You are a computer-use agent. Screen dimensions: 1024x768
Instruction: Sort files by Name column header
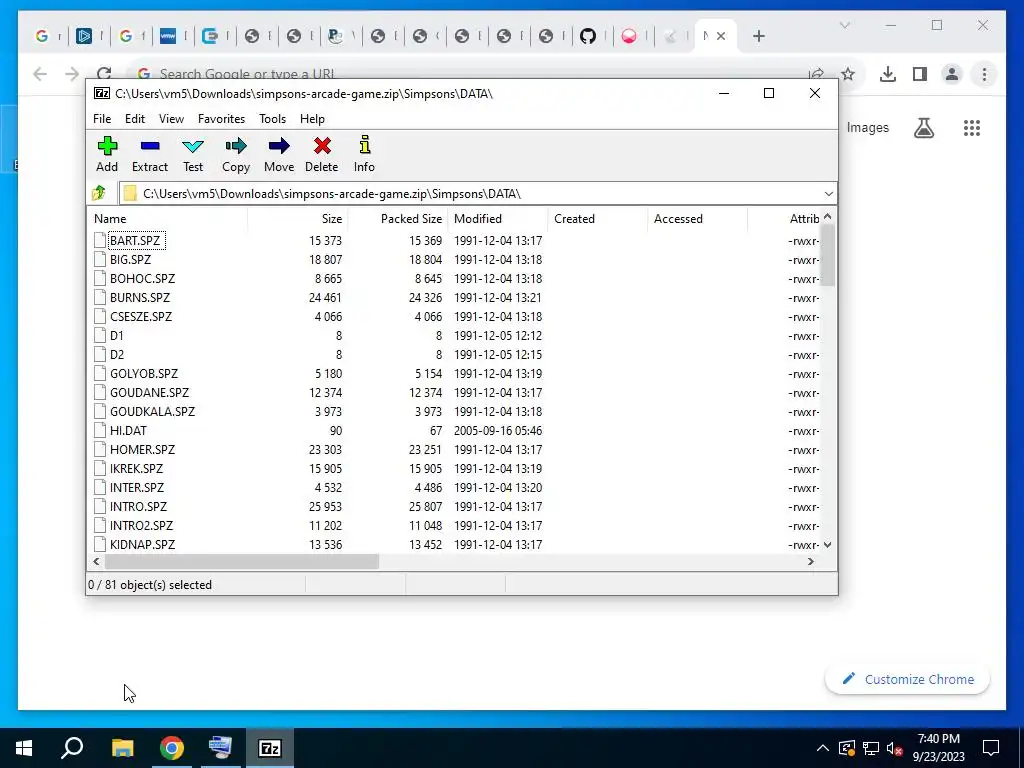[167, 219]
